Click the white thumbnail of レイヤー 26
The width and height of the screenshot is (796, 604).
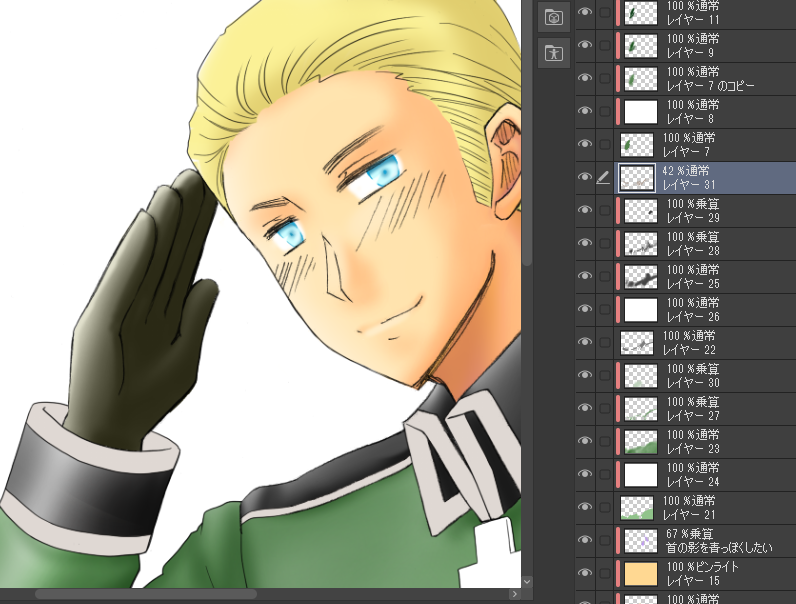(x=641, y=310)
